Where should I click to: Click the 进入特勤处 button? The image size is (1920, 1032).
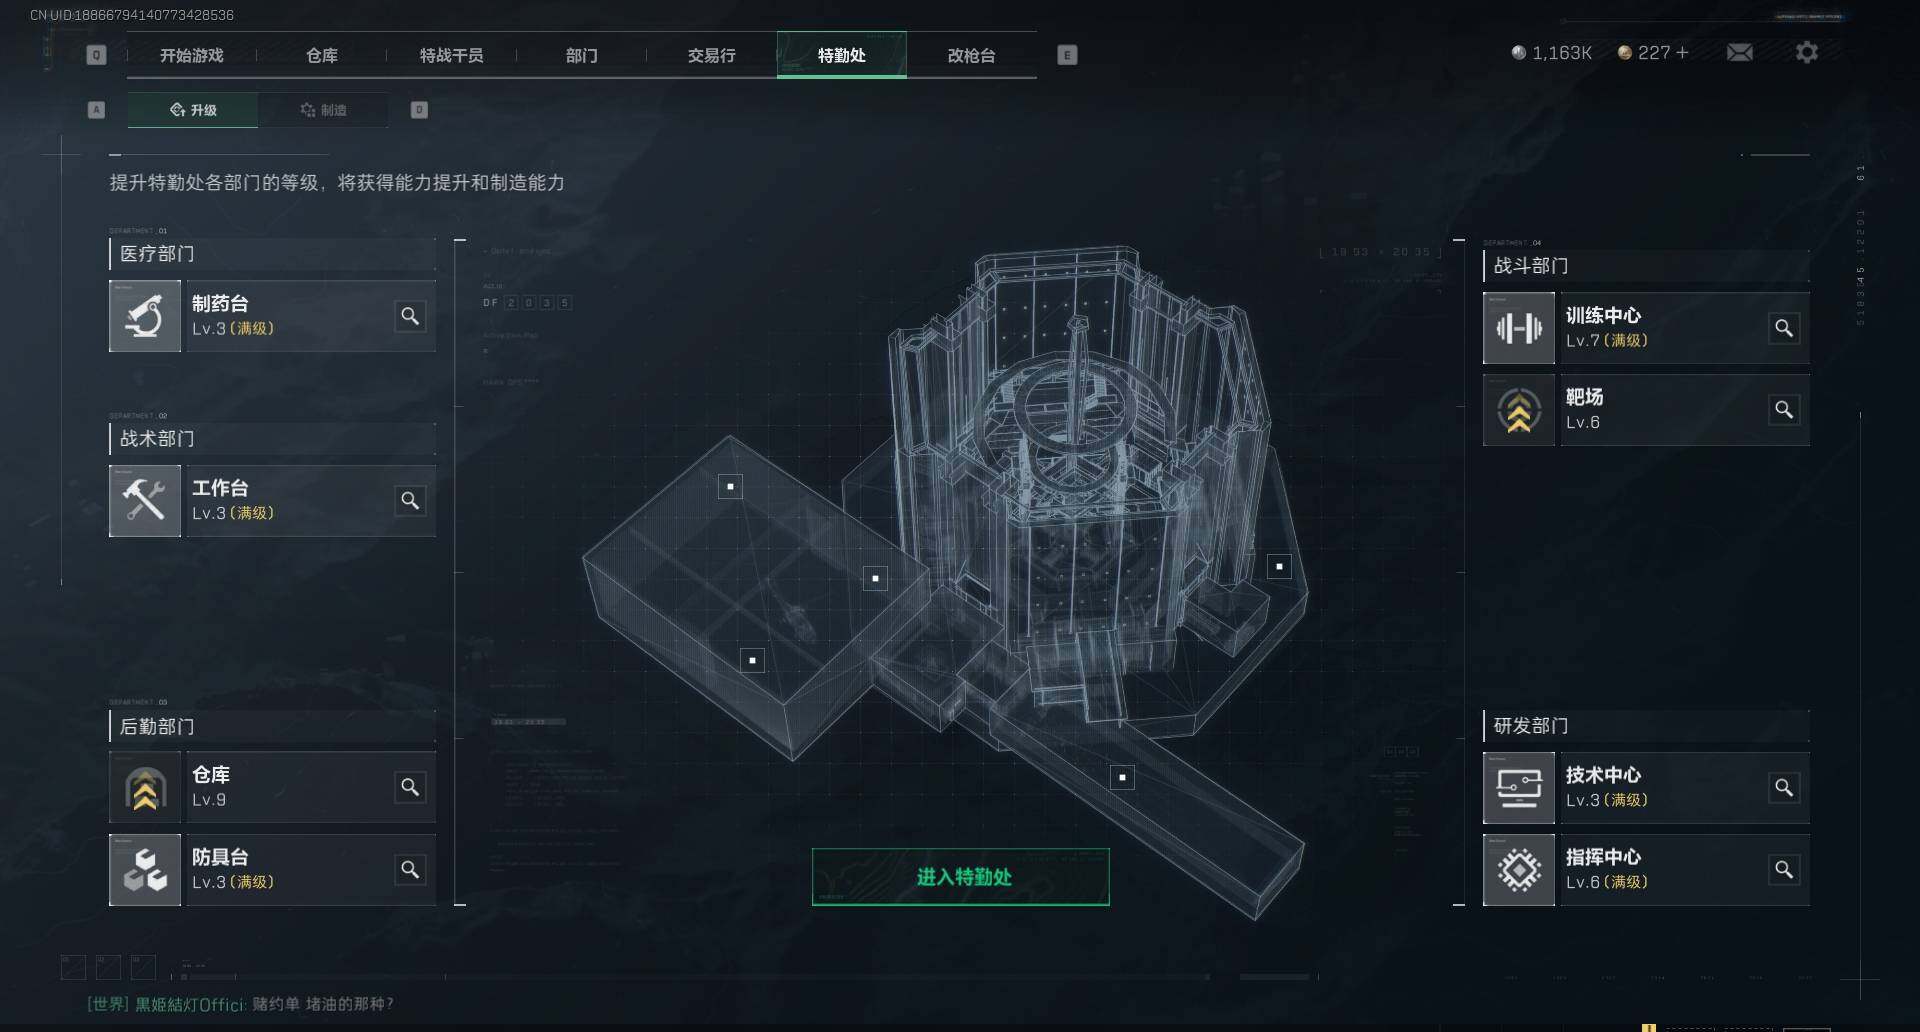point(961,877)
